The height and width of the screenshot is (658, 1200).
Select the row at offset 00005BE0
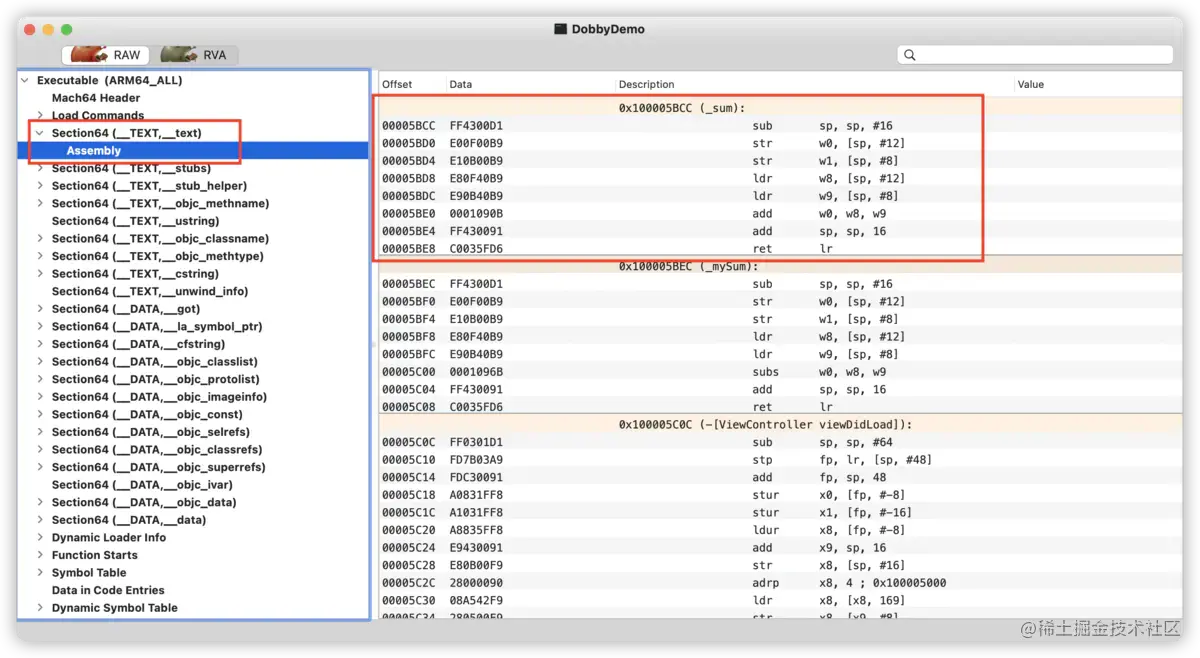(779, 214)
